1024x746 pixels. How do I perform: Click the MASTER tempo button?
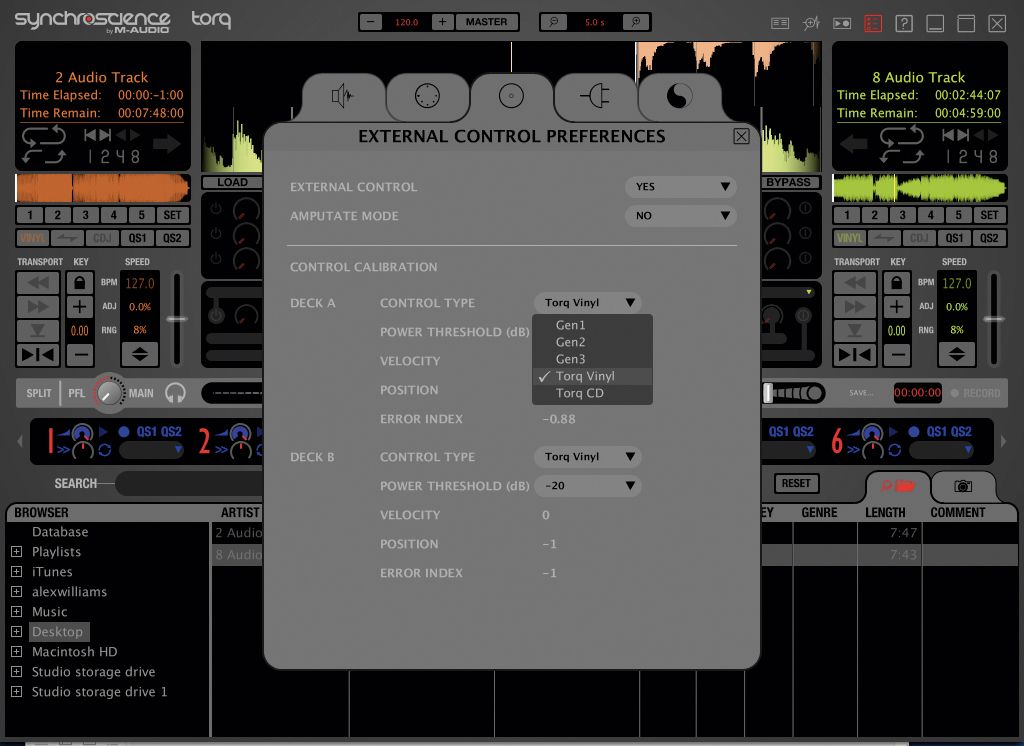tap(486, 22)
